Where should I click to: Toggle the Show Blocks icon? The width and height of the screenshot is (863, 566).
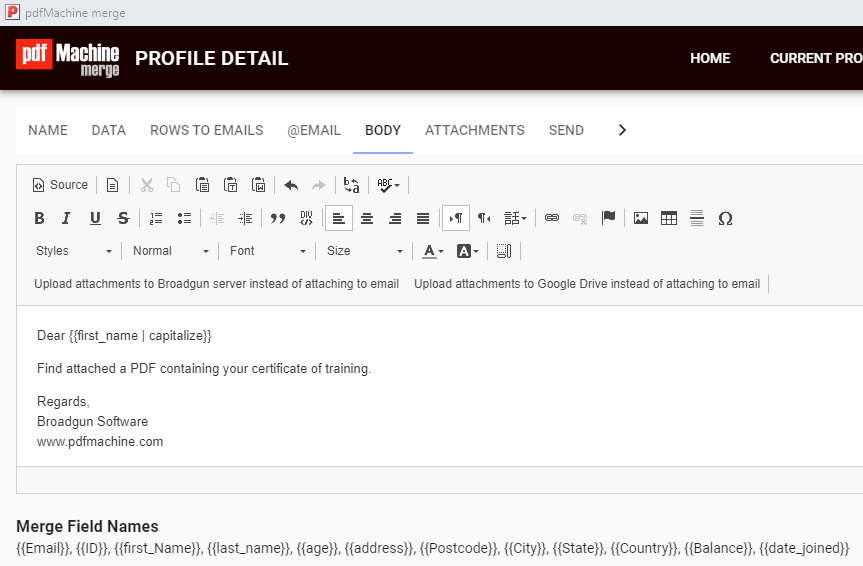point(504,251)
